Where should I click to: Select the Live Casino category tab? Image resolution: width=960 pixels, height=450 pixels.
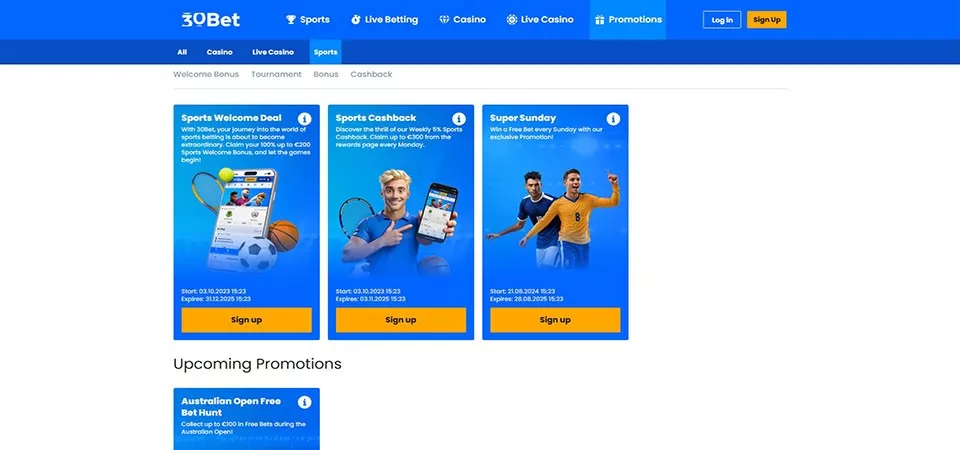pyautogui.click(x=273, y=52)
